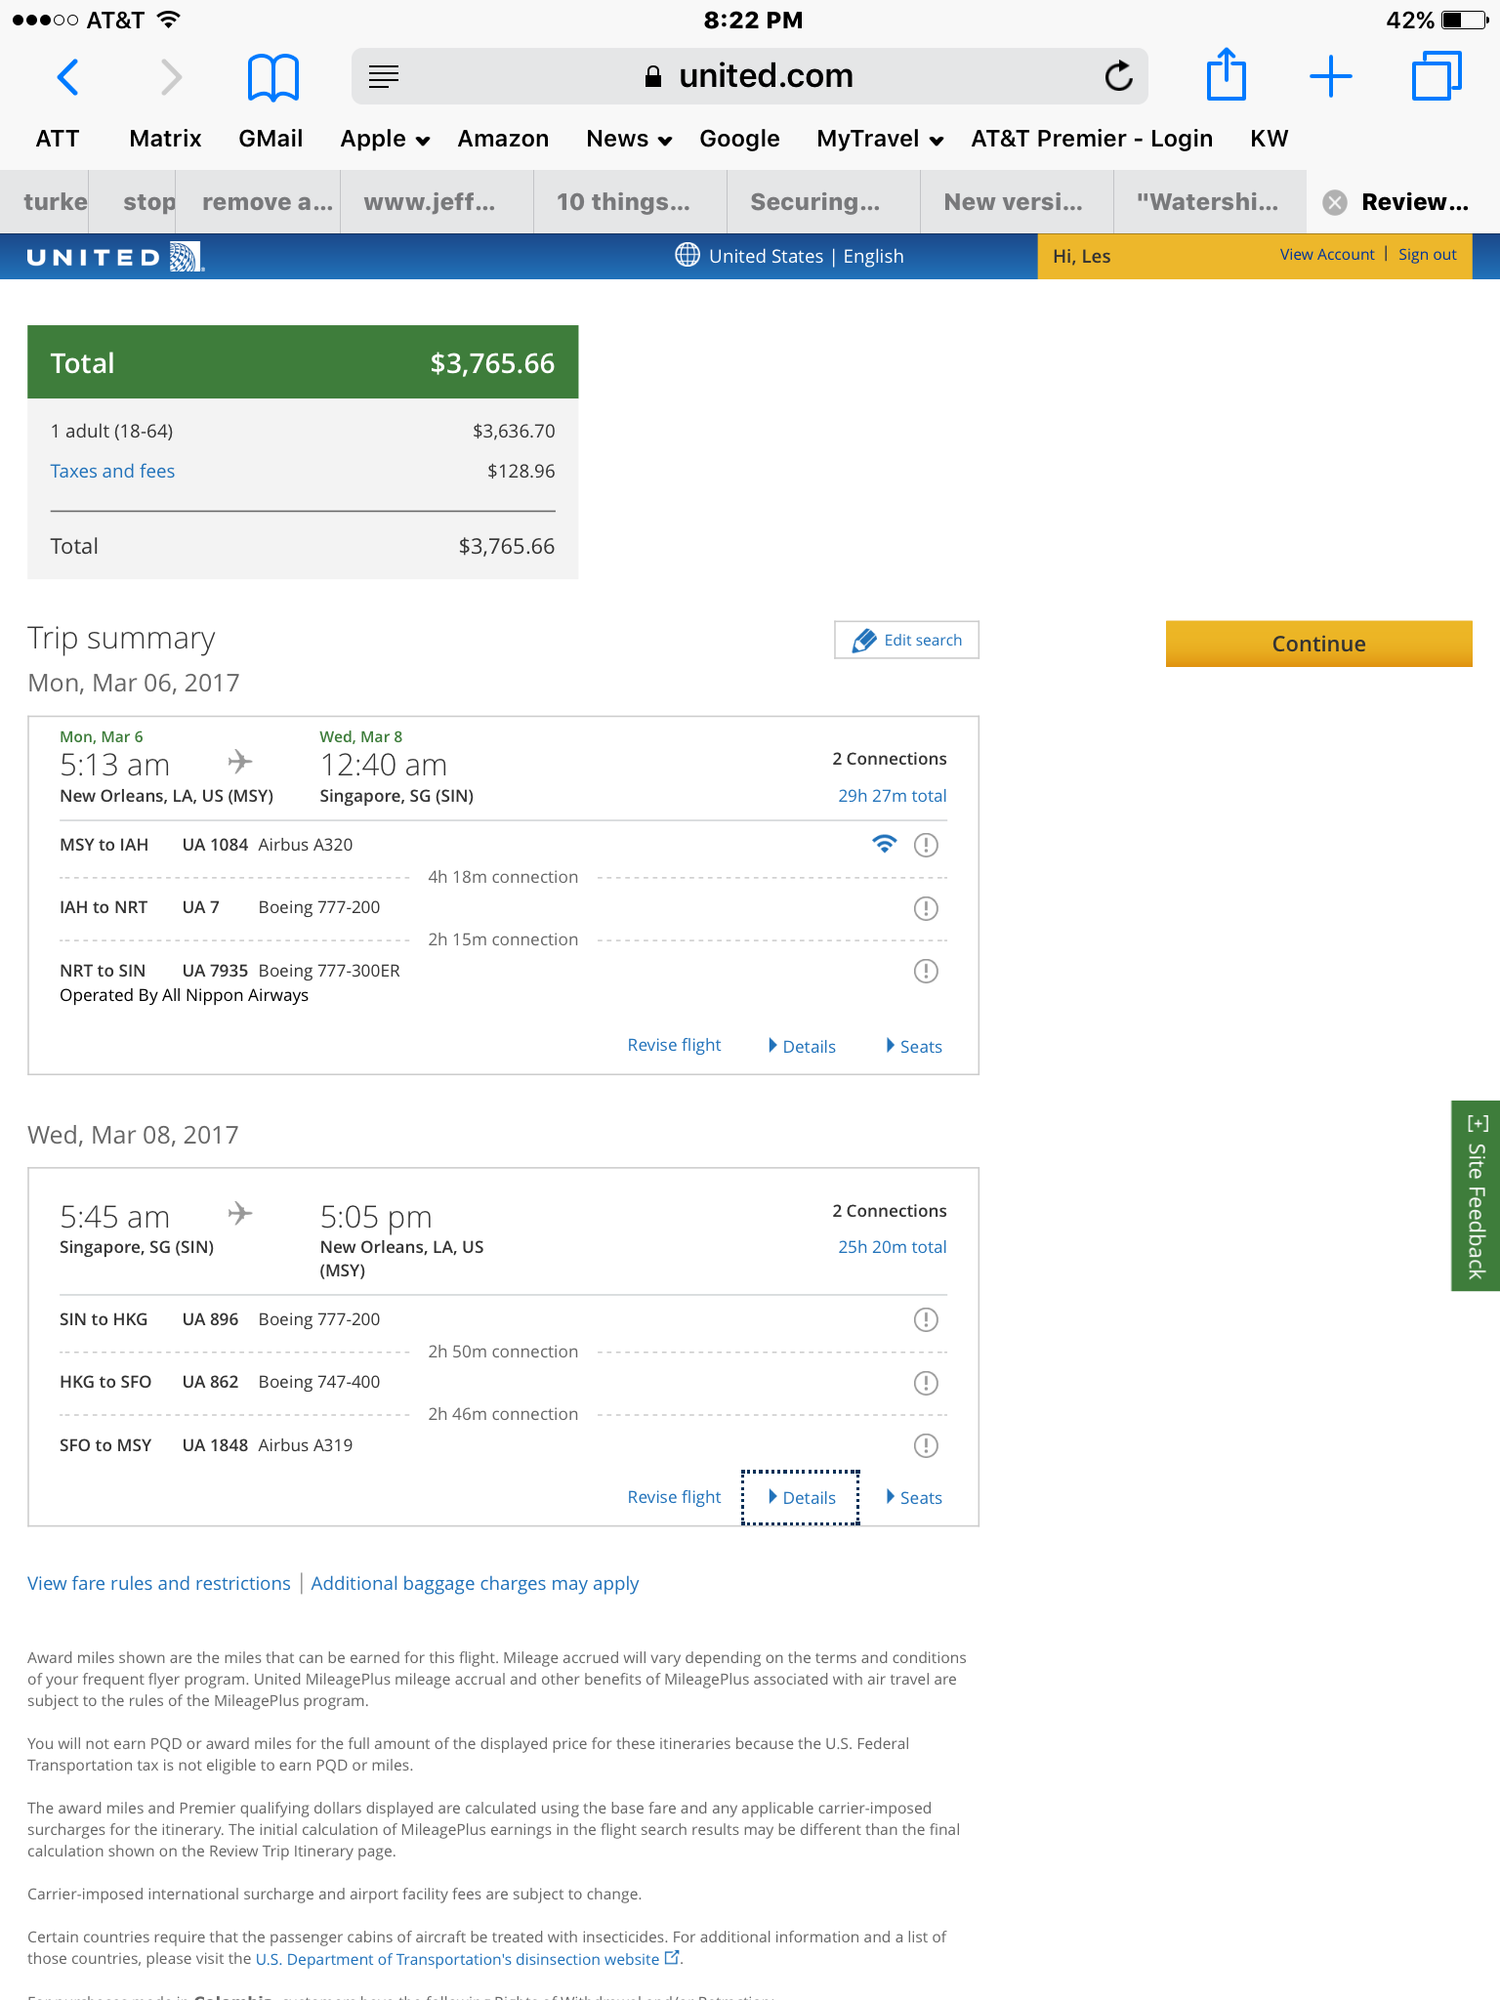Expand Details for Singapore return flight

pyautogui.click(x=801, y=1497)
